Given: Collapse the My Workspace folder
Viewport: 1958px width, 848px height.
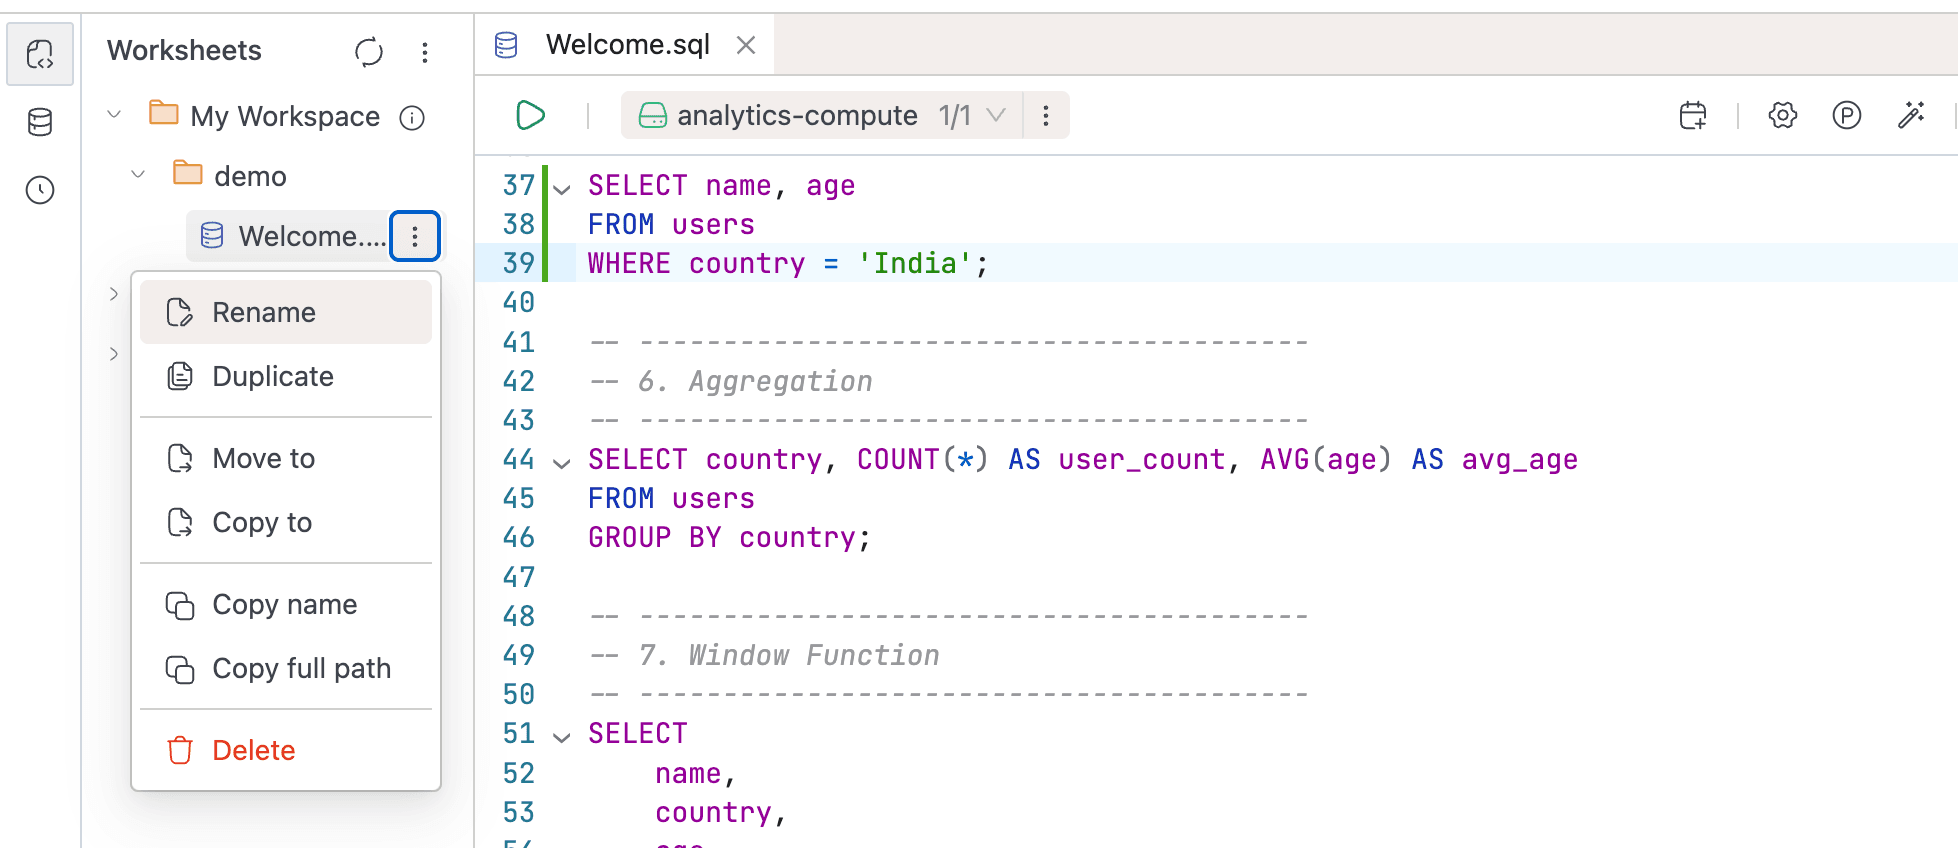Looking at the screenshot, I should [114, 115].
